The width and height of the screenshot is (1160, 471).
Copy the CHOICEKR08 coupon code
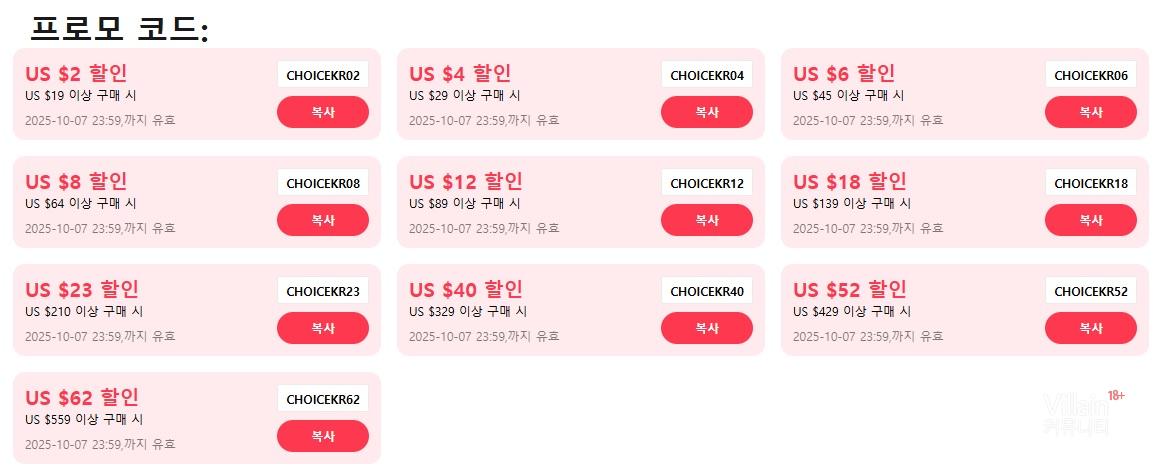pos(322,220)
